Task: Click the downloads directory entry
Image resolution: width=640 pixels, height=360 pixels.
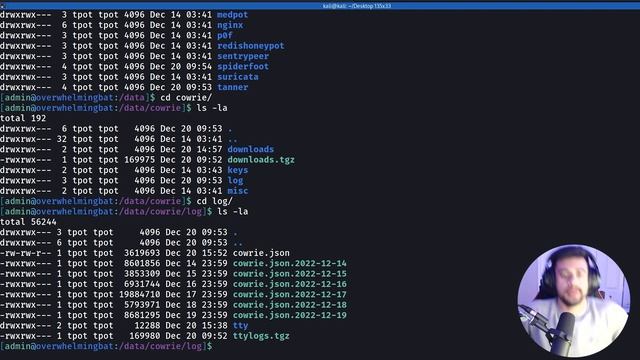Action: (x=251, y=149)
